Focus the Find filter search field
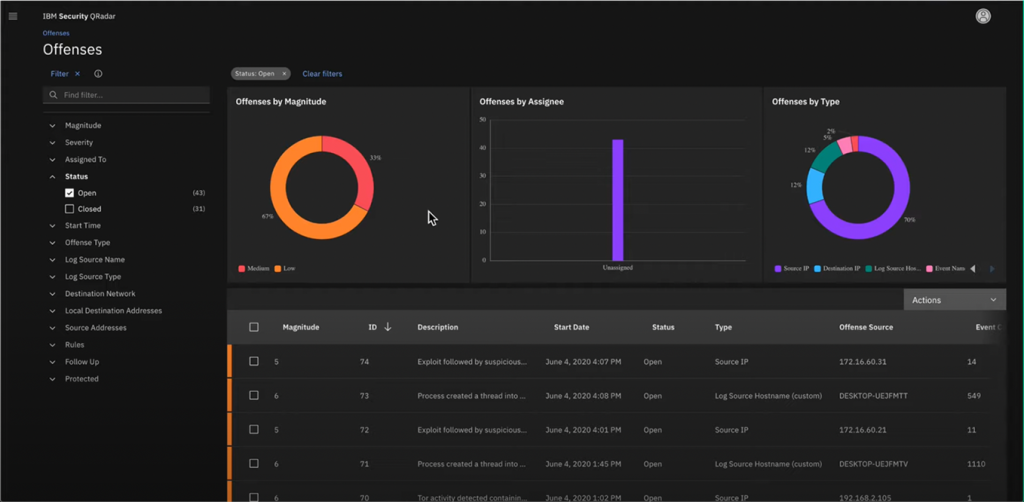 (x=126, y=95)
